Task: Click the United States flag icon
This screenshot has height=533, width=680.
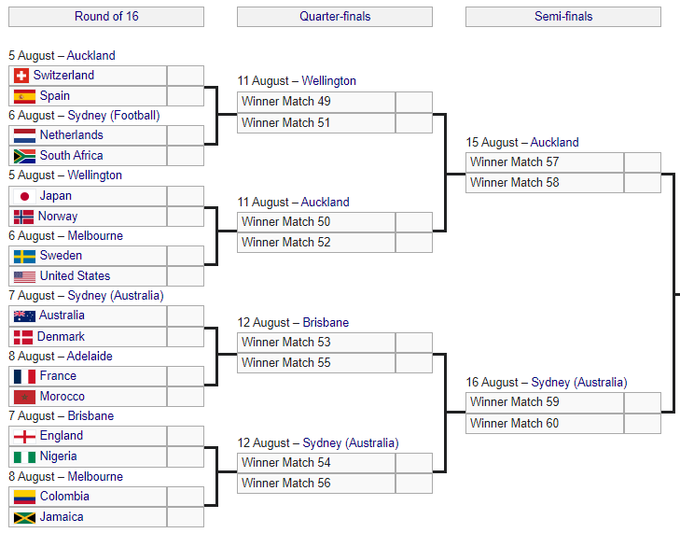Action: (x=24, y=277)
